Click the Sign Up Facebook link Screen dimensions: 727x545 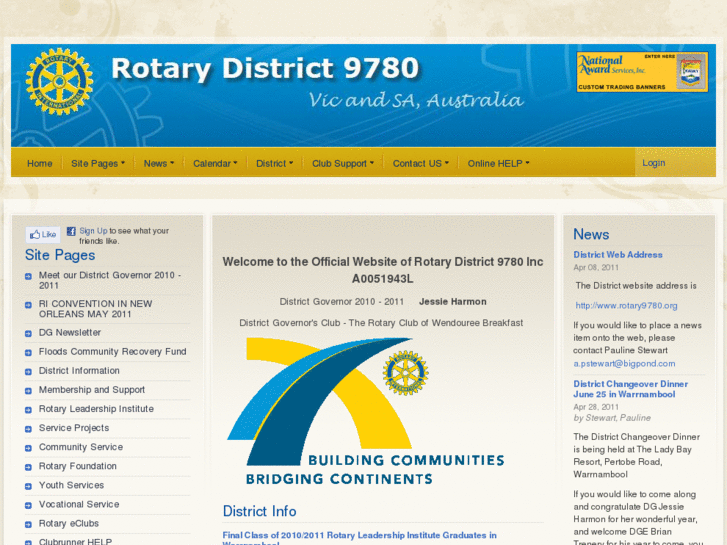pyautogui.click(x=93, y=231)
